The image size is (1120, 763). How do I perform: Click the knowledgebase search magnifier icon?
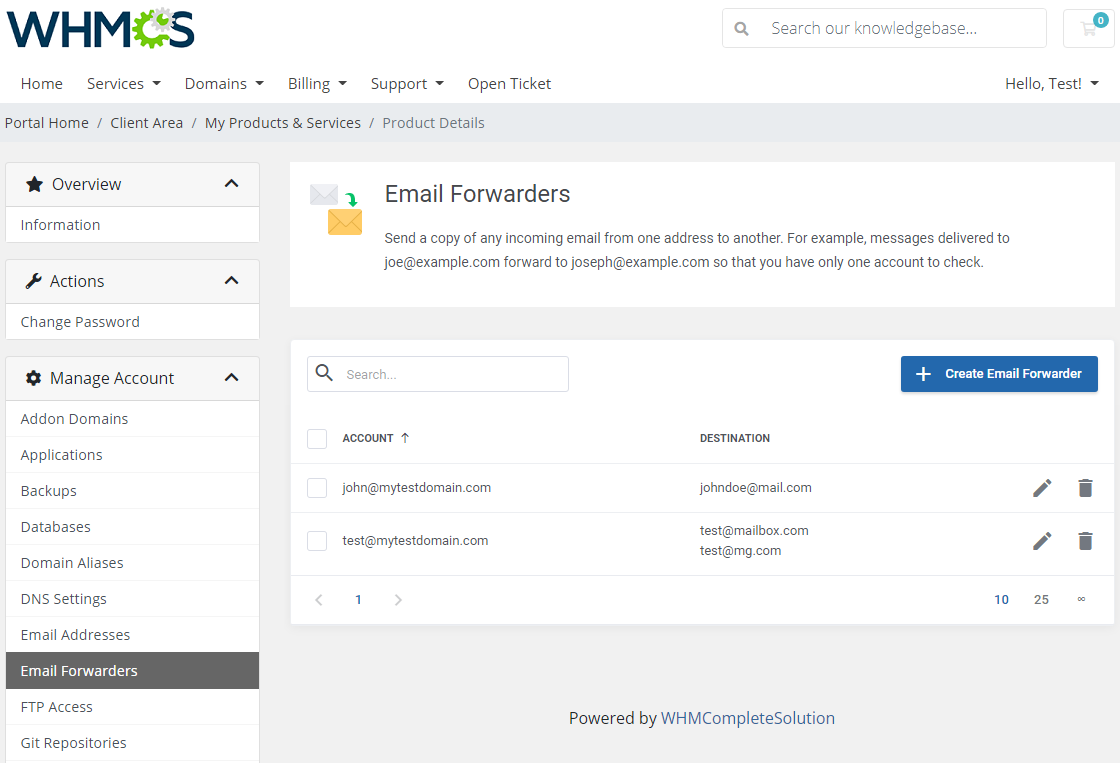coord(741,29)
